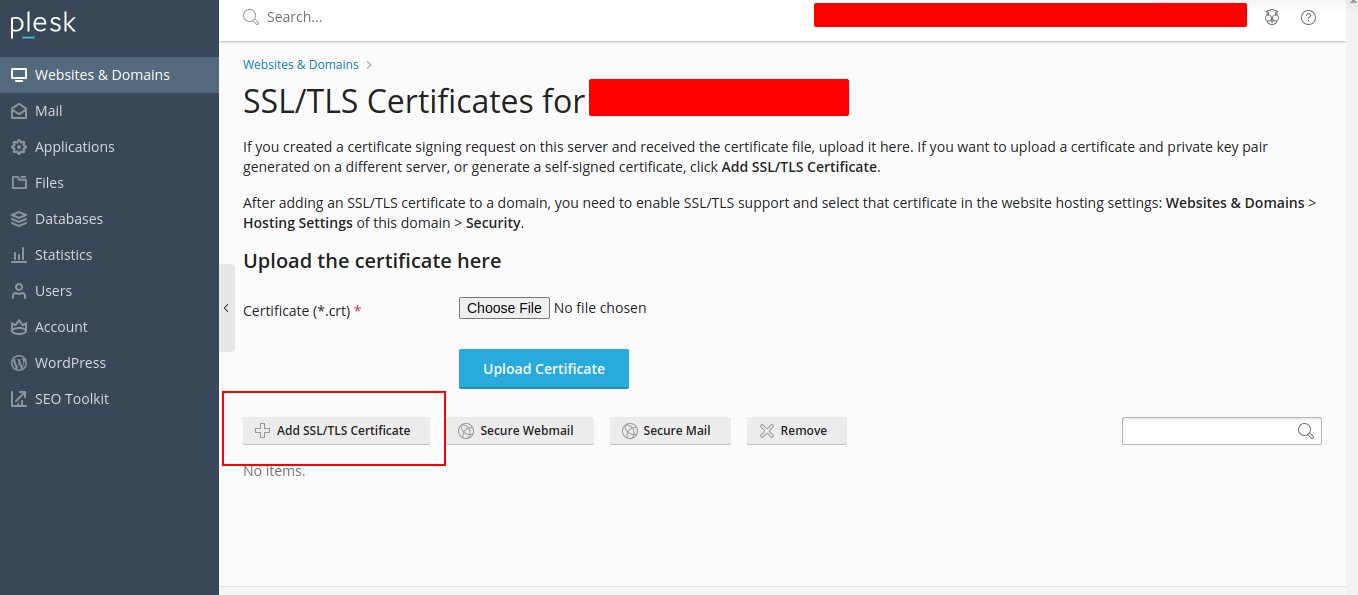This screenshot has width=1358, height=595.
Task: Click the Plesk logo
Action: coord(43,24)
